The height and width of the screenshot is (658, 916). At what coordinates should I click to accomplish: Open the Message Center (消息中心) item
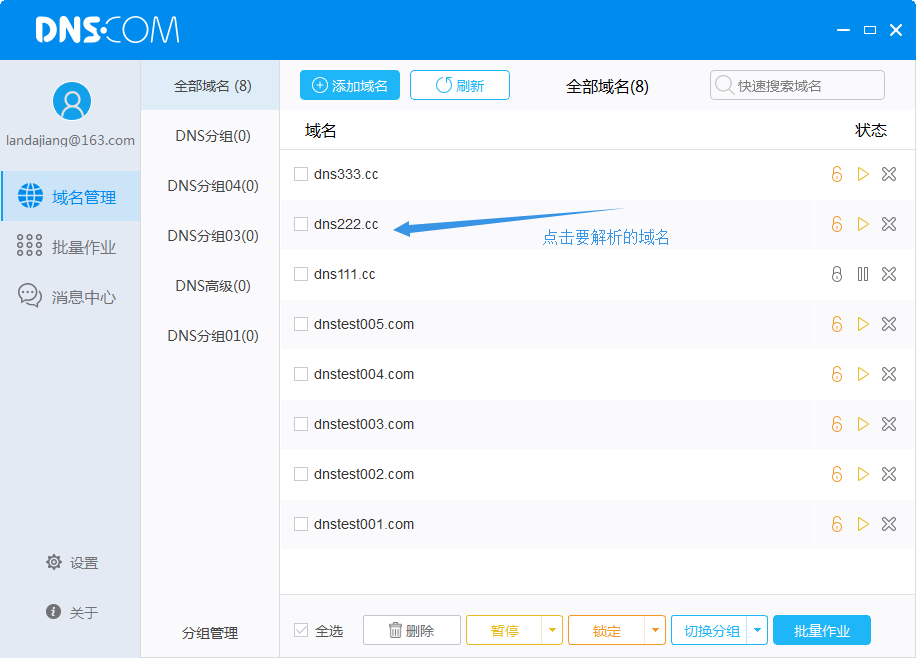(x=70, y=297)
